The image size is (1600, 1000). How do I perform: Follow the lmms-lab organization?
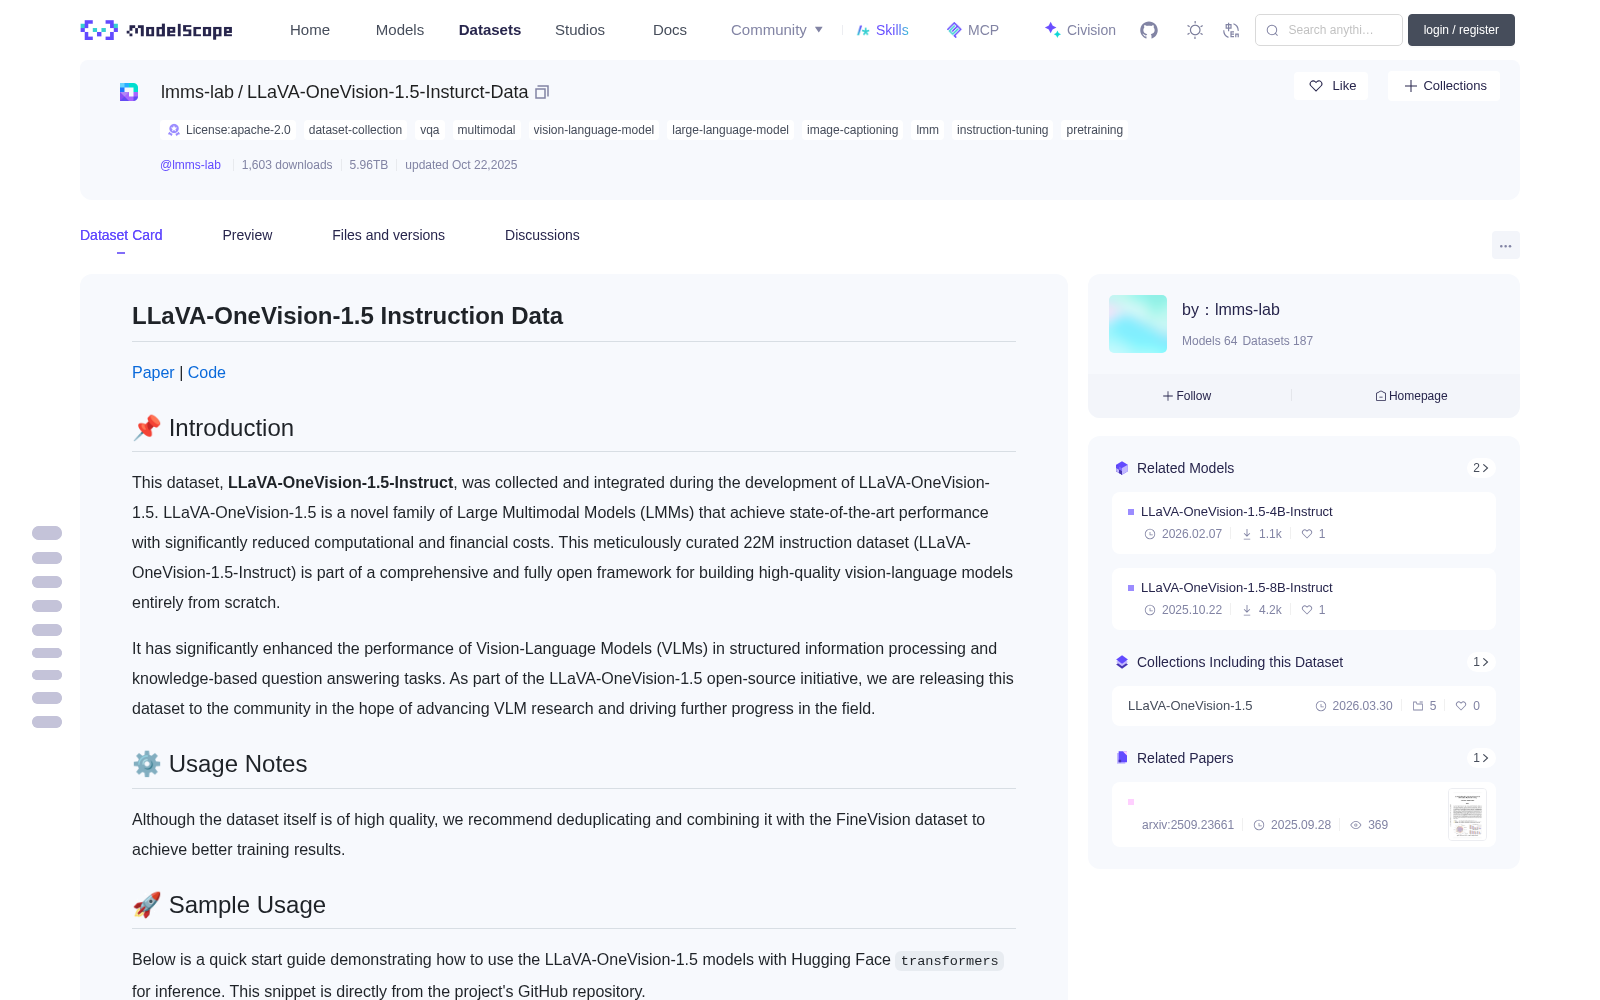pyautogui.click(x=1187, y=396)
